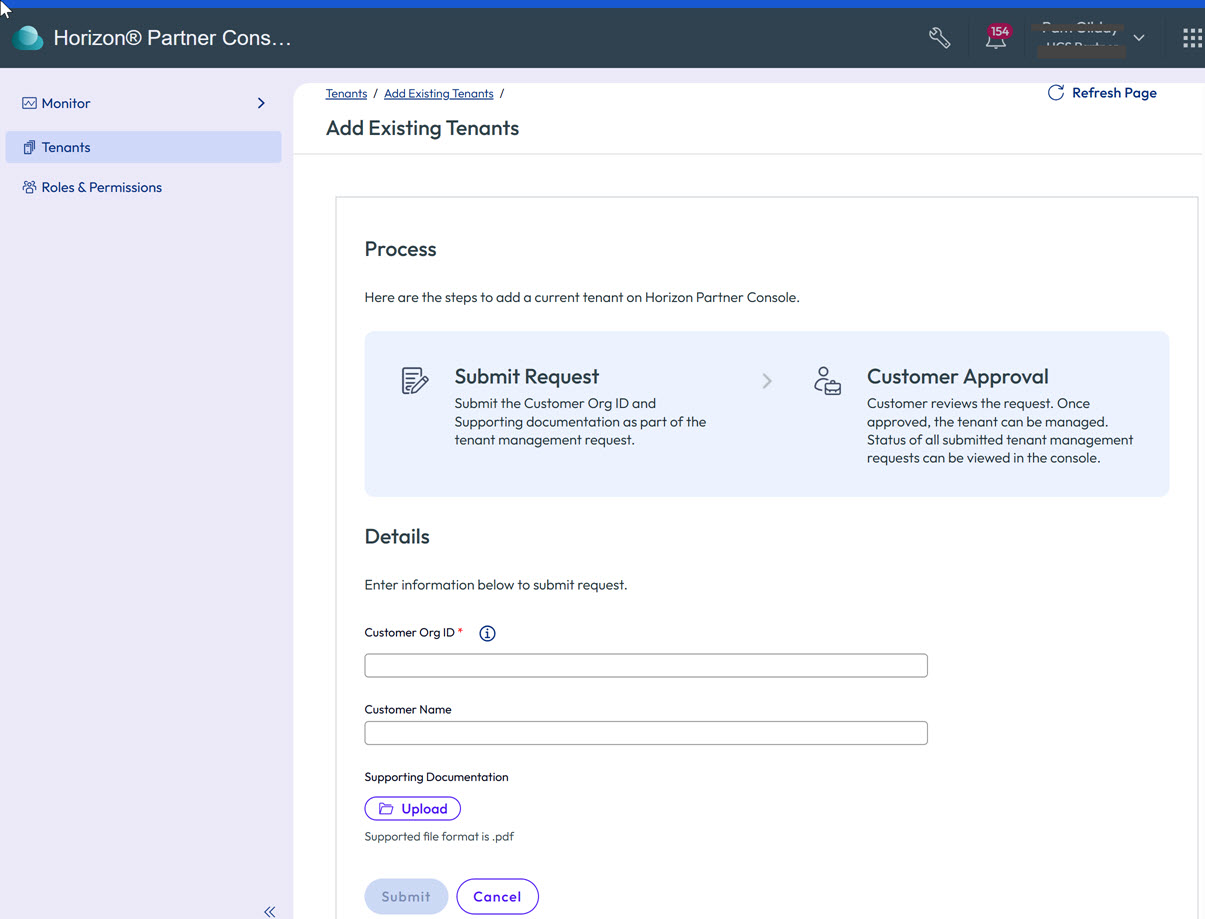
Task: Collapse the sidebar with double chevron
Action: click(x=269, y=911)
